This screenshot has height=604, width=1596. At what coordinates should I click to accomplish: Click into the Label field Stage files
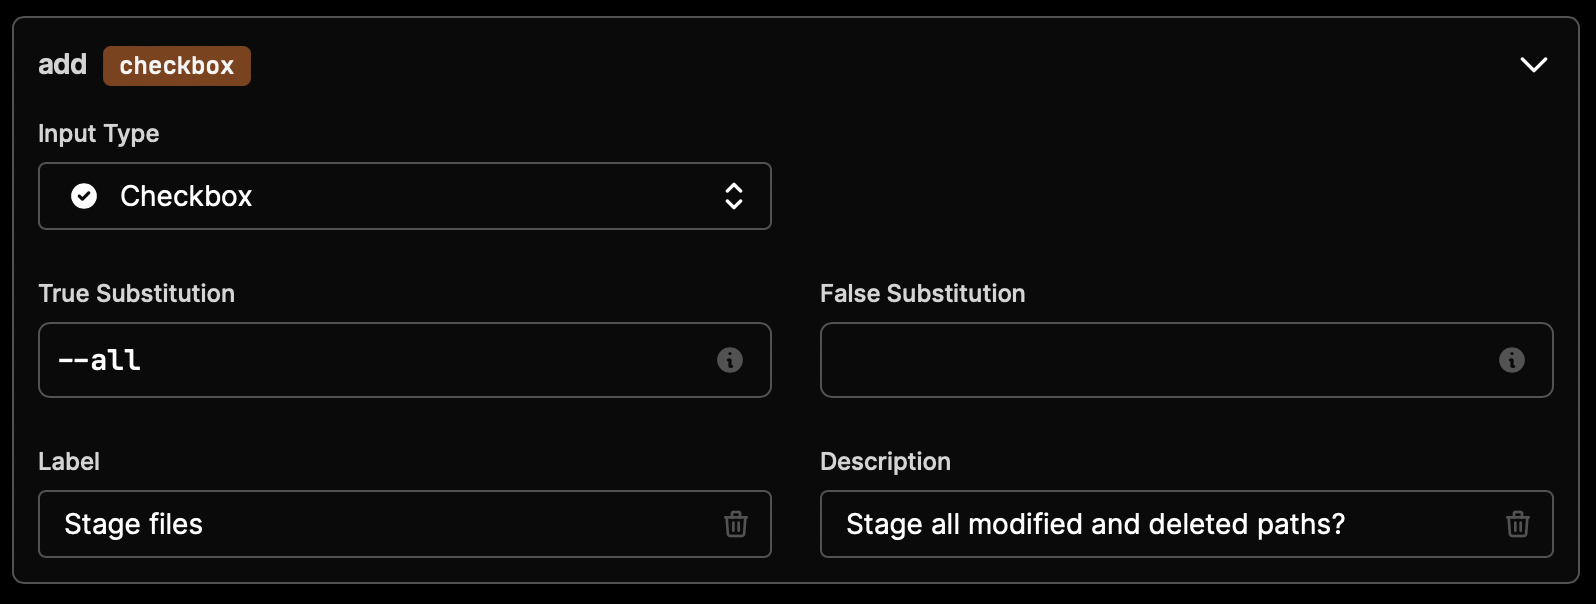click(405, 524)
